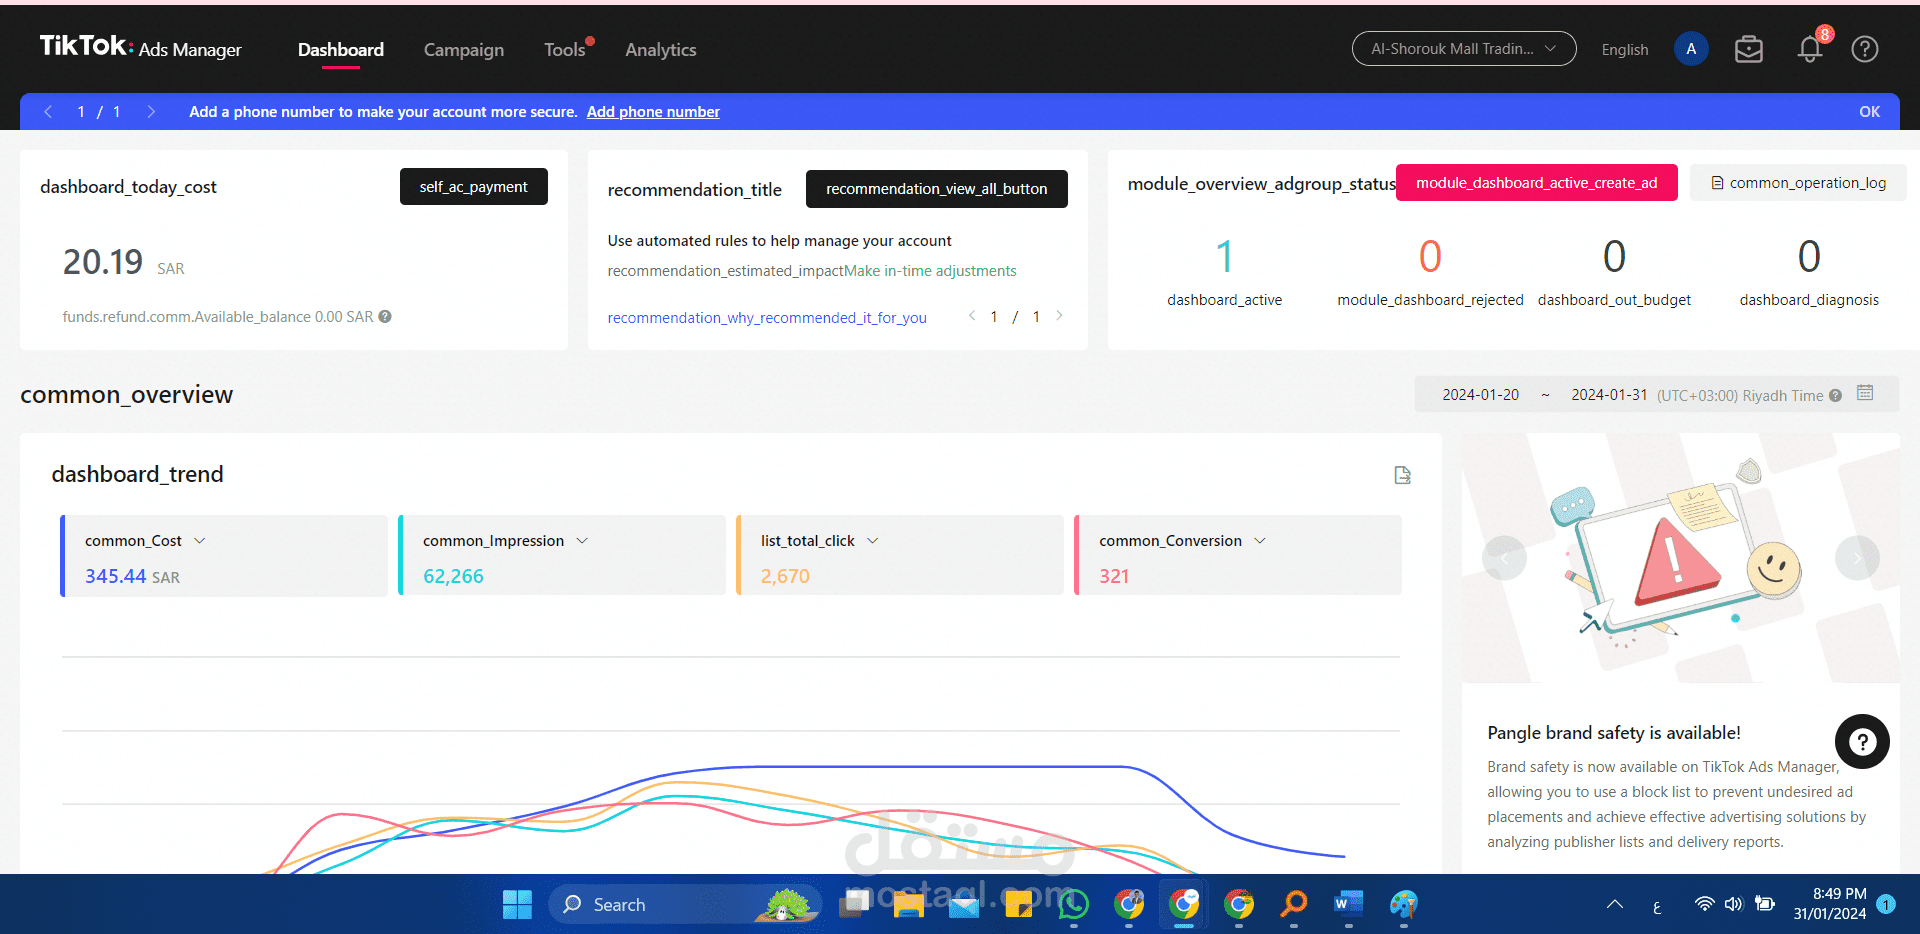Expand the list_total_click metric dropdown
Screen dimensions: 1920x934
[873, 541]
